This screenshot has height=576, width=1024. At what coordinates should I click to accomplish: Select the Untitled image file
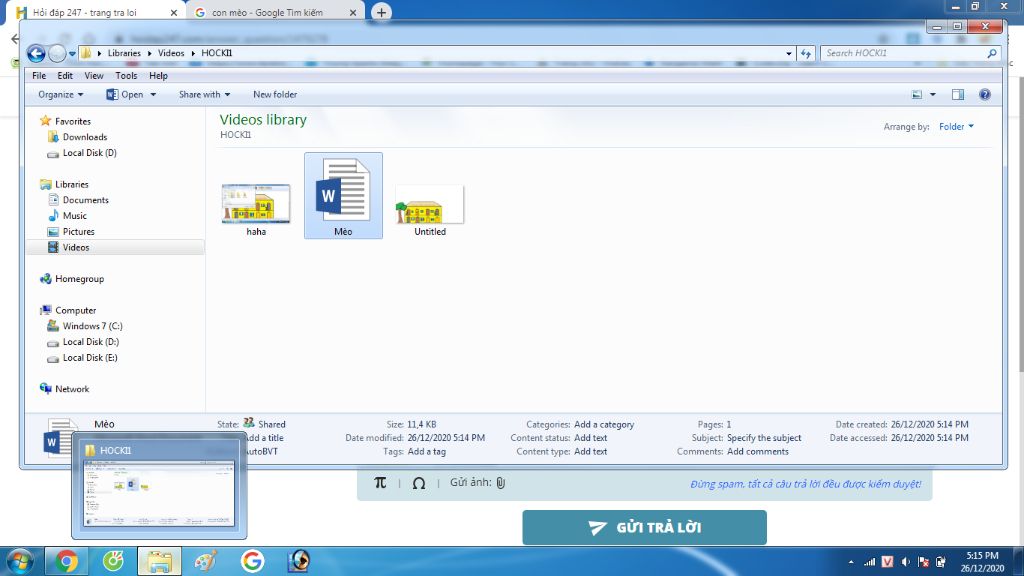tap(430, 209)
